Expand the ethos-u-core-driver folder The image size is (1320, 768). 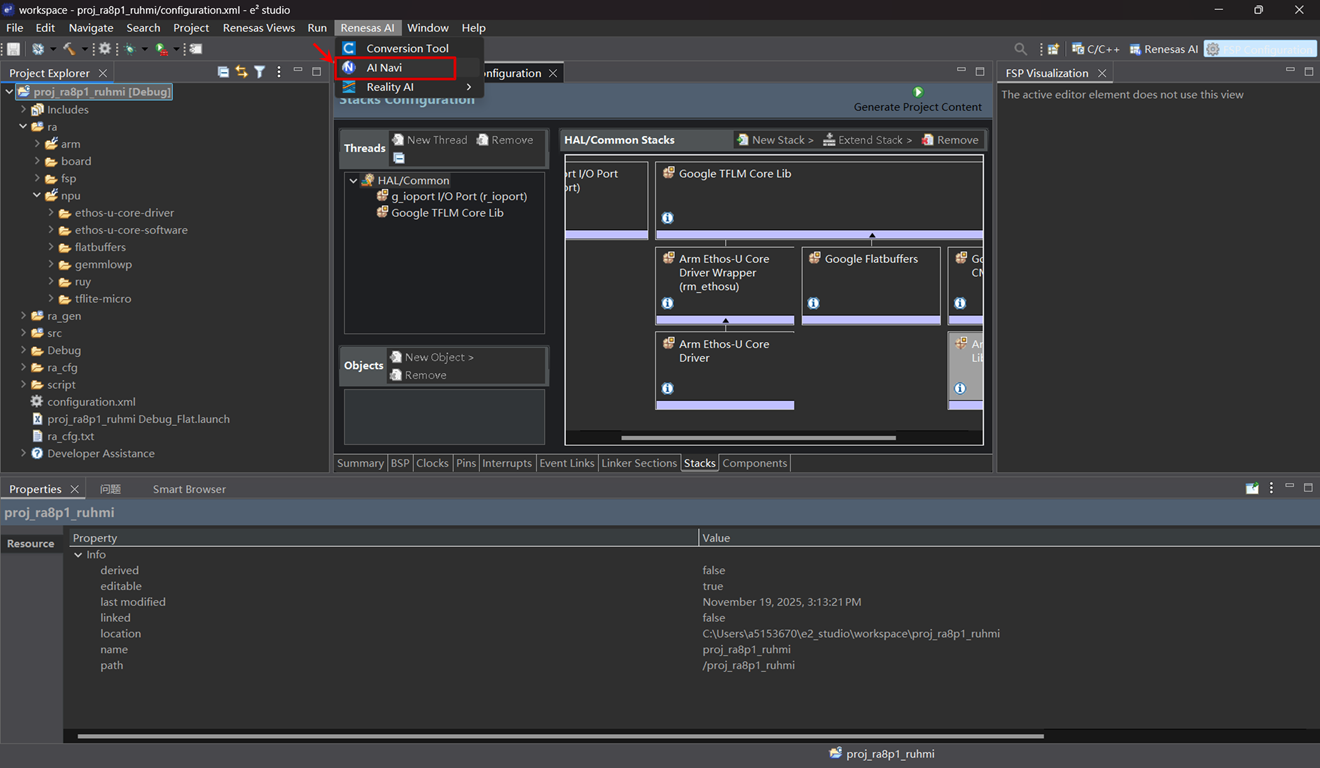(x=51, y=213)
